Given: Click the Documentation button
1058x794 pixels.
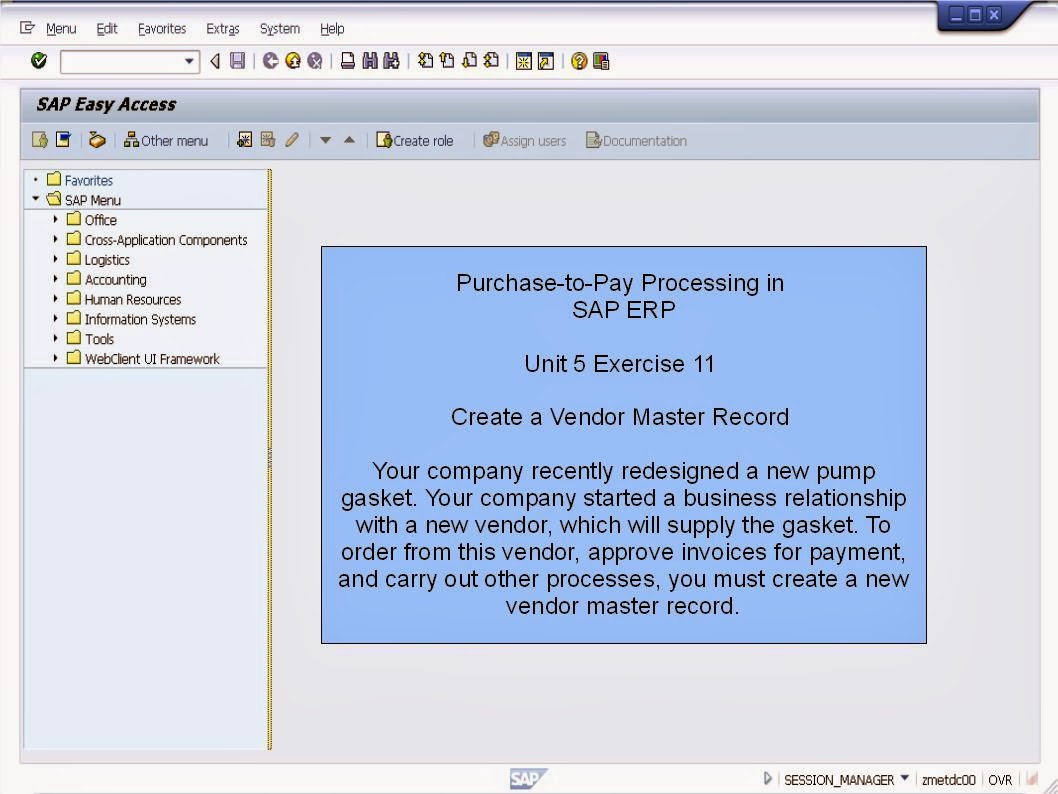Looking at the screenshot, I should click(637, 140).
